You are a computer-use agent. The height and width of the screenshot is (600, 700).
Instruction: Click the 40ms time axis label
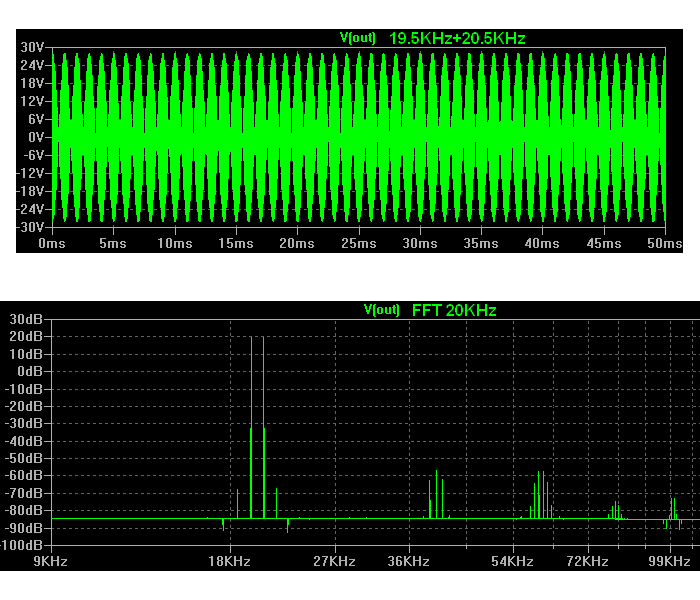point(542,244)
